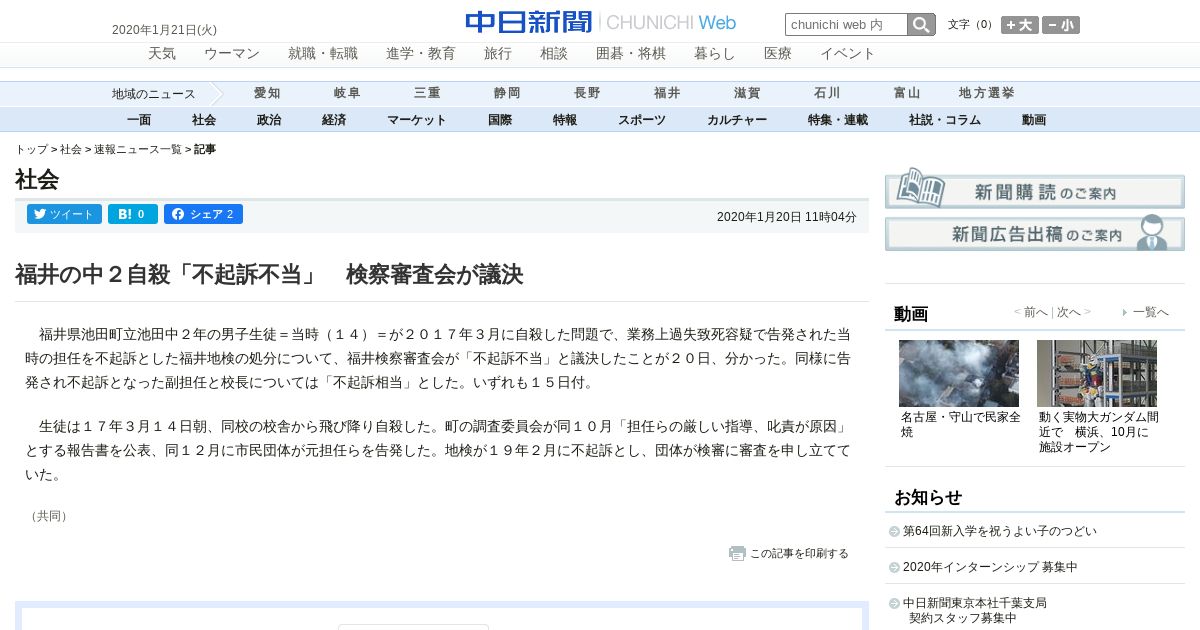Open 囲碁・将棋 menu item

[631, 54]
